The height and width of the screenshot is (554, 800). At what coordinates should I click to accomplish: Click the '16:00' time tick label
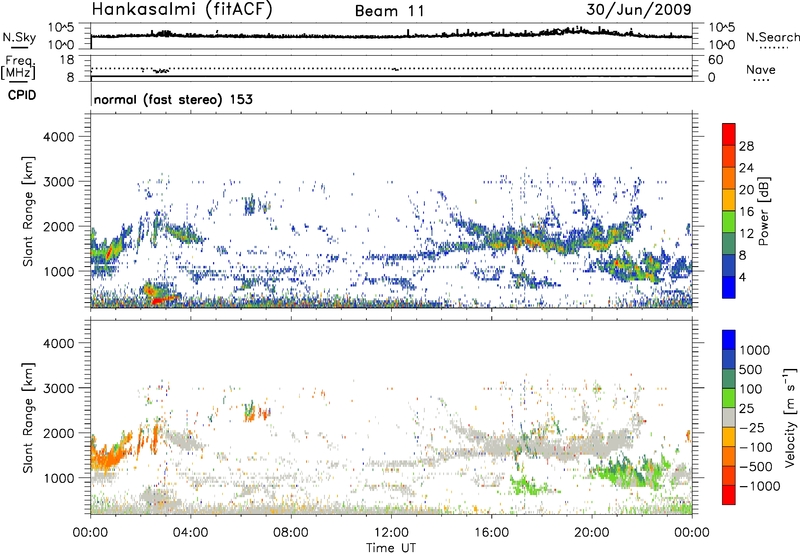point(491,533)
